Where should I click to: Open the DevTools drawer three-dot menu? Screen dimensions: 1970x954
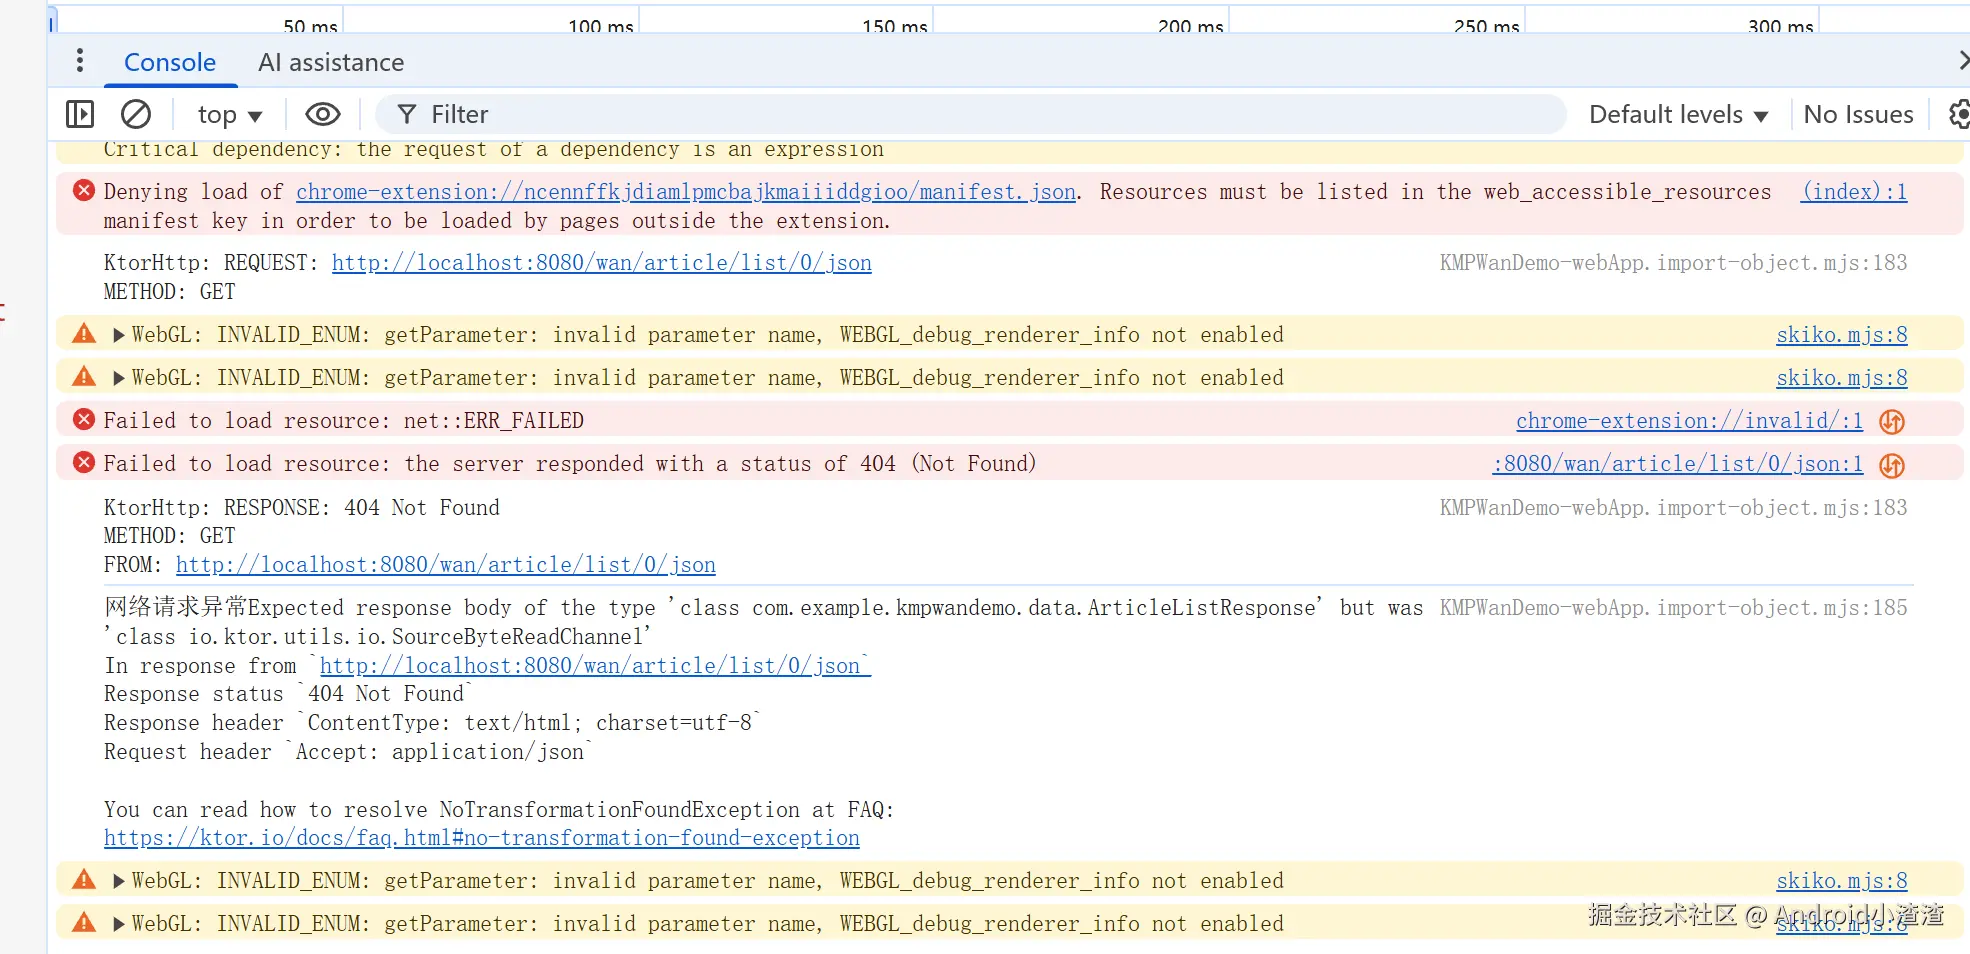[x=80, y=61]
